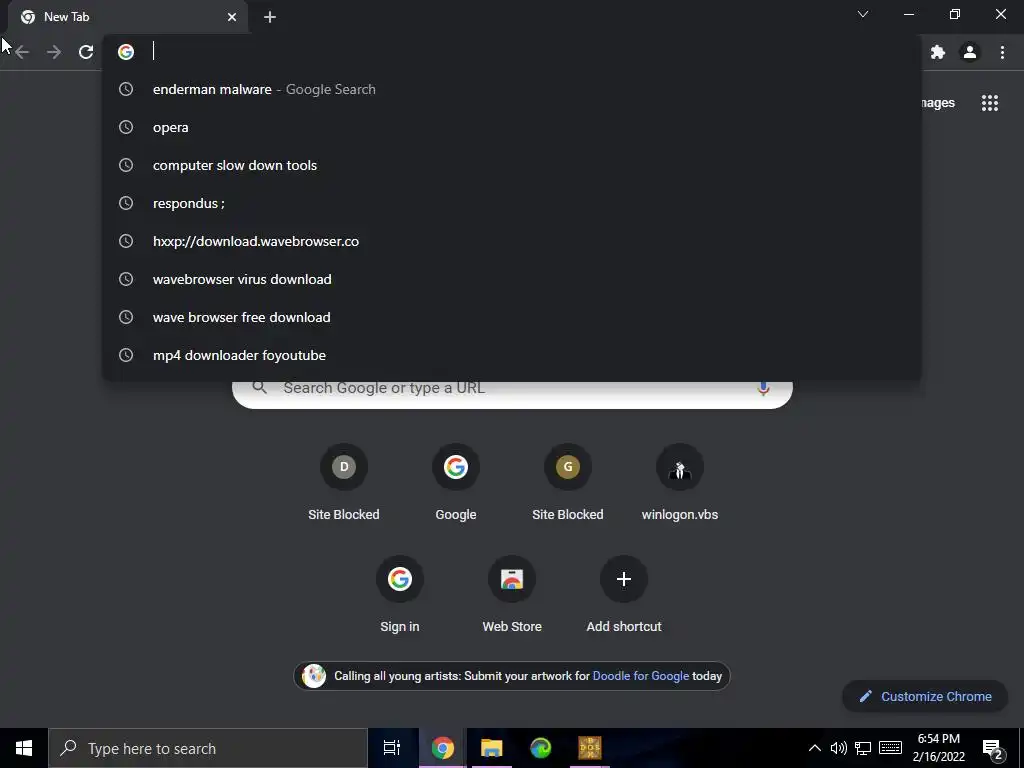
Task: Click the Chrome icon on the taskbar
Action: pyautogui.click(x=442, y=748)
